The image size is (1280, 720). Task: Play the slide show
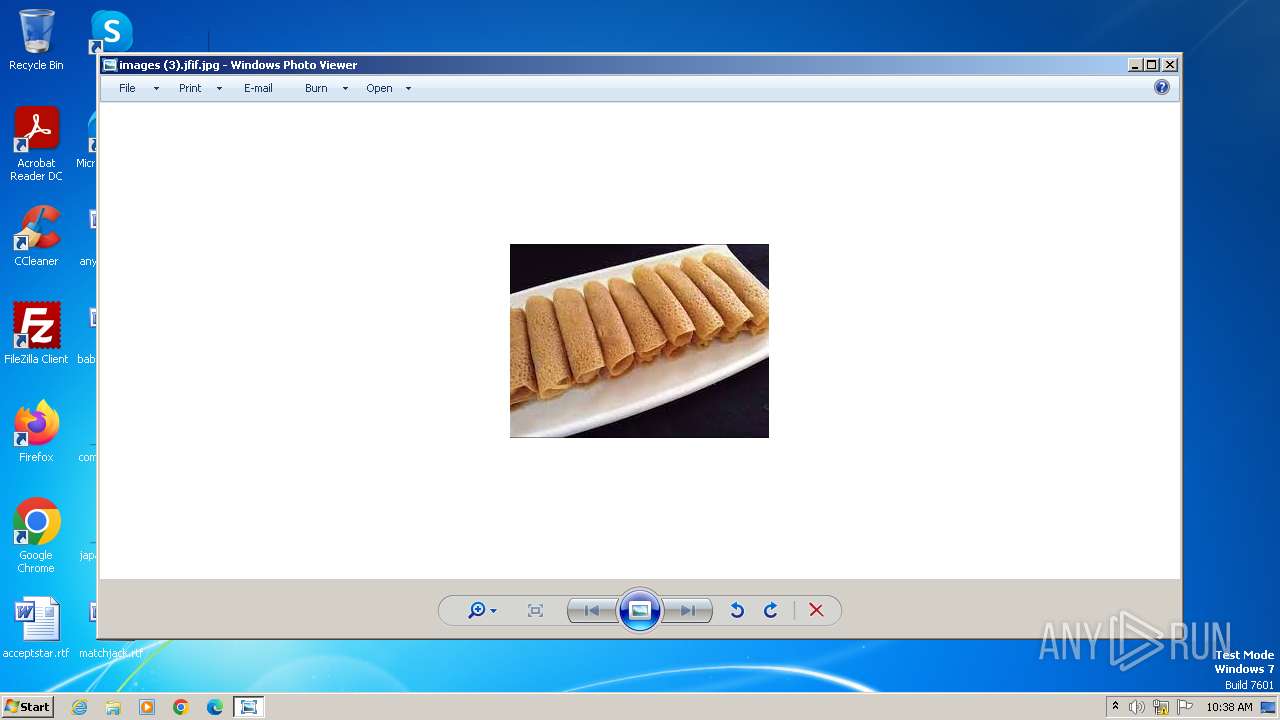coord(640,610)
